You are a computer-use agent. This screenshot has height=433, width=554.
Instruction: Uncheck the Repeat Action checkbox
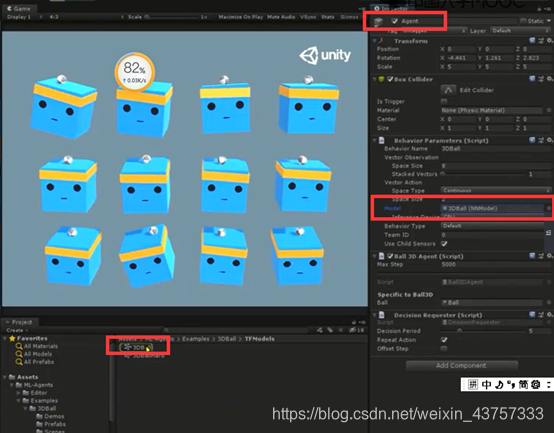click(444, 340)
